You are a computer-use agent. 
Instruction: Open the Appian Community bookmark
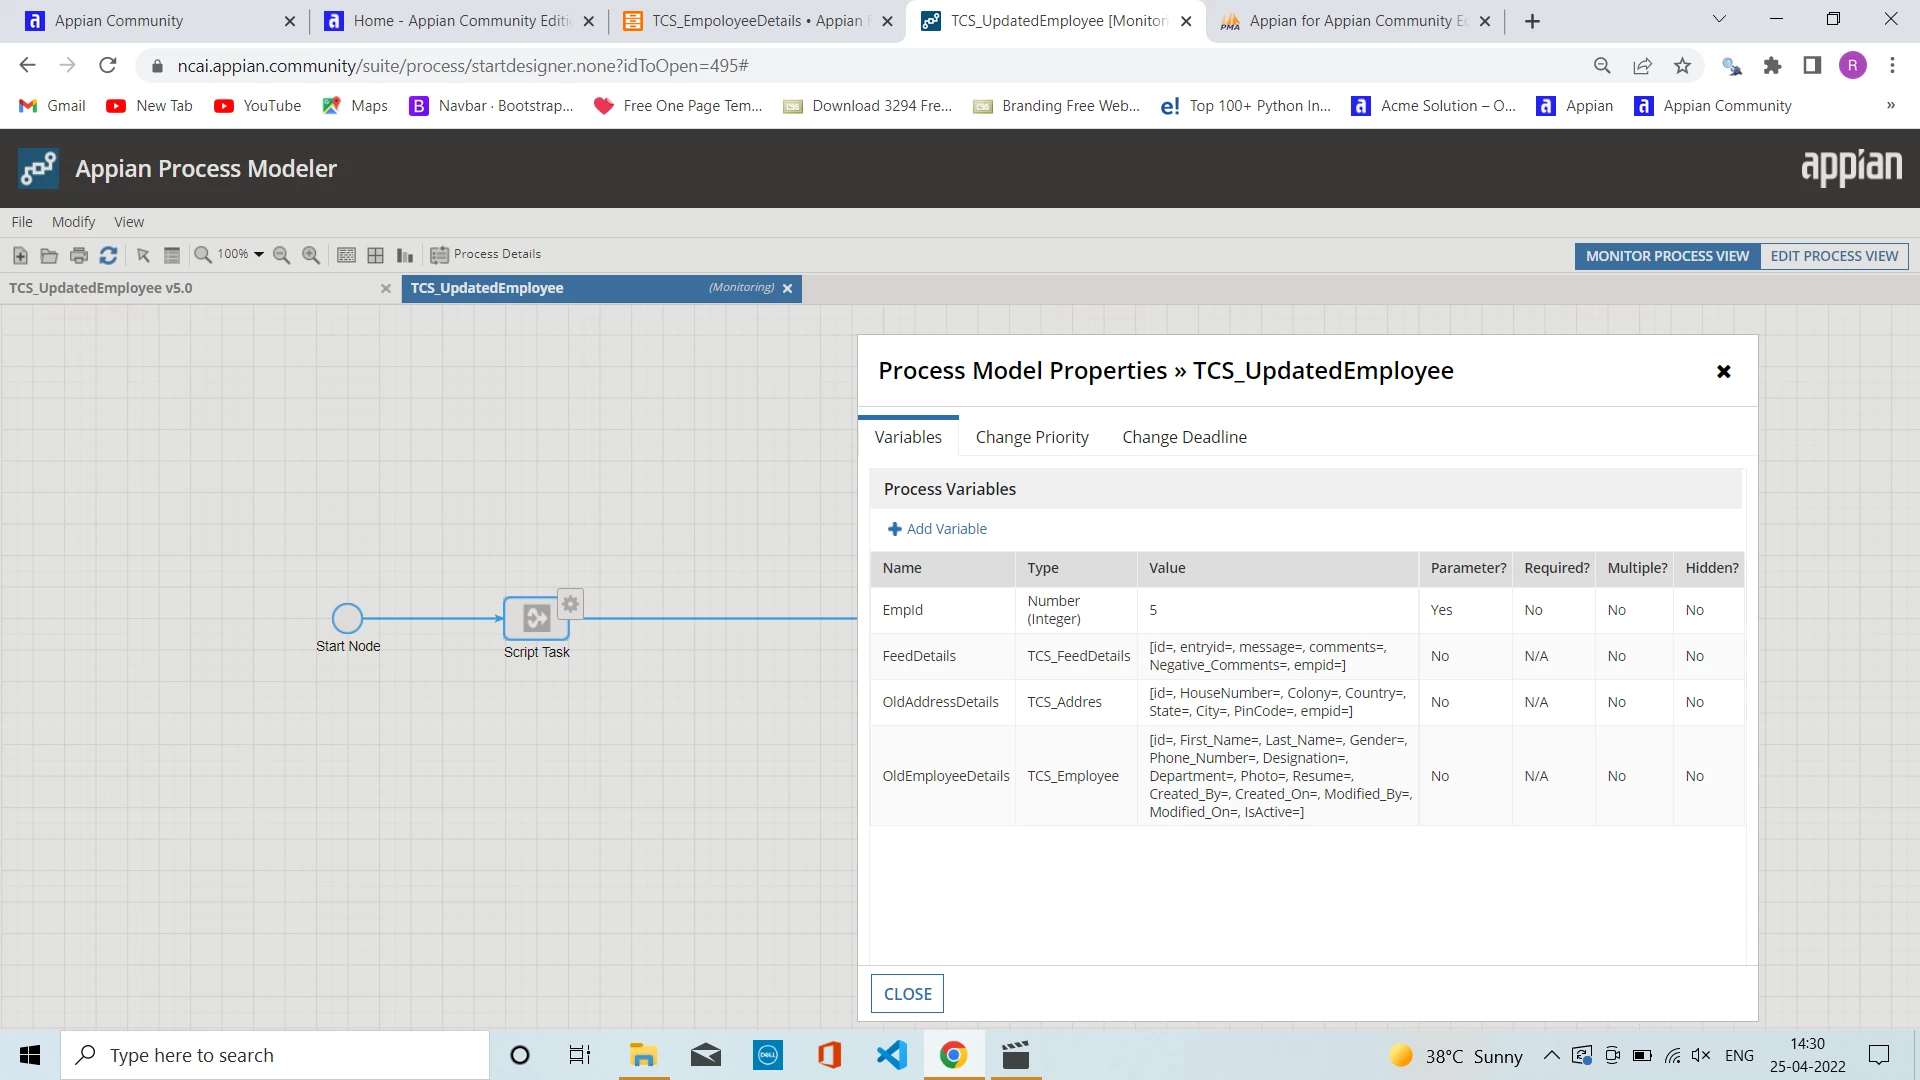tap(1713, 106)
